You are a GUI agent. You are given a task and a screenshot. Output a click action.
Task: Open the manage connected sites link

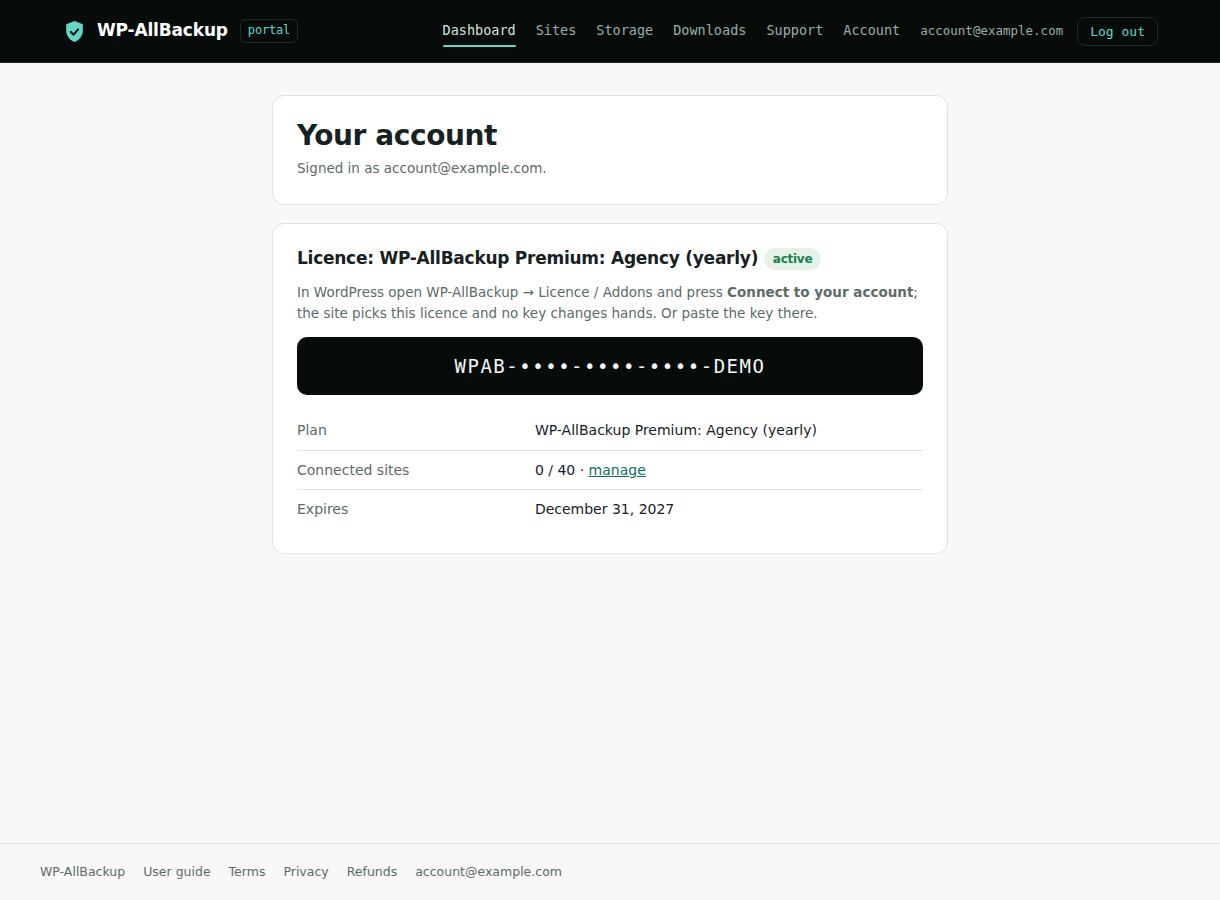click(617, 470)
